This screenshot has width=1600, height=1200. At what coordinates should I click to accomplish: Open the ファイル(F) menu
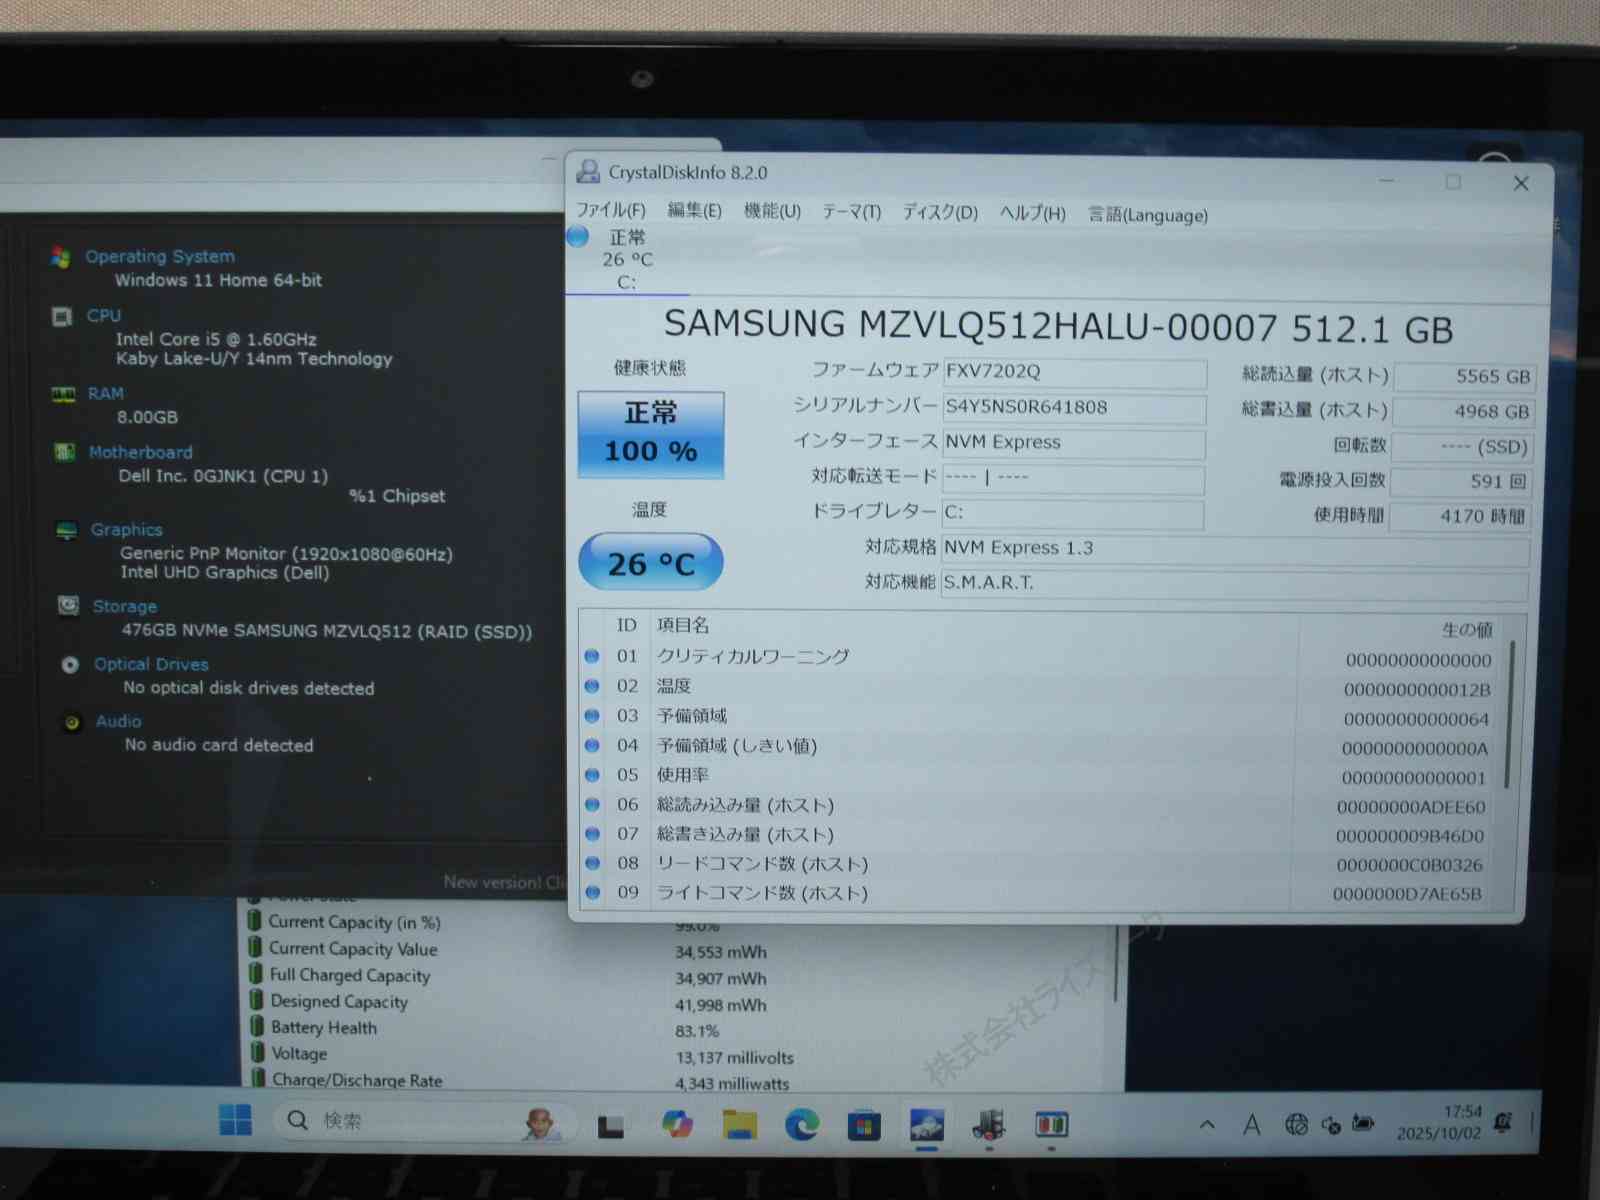[x=611, y=210]
